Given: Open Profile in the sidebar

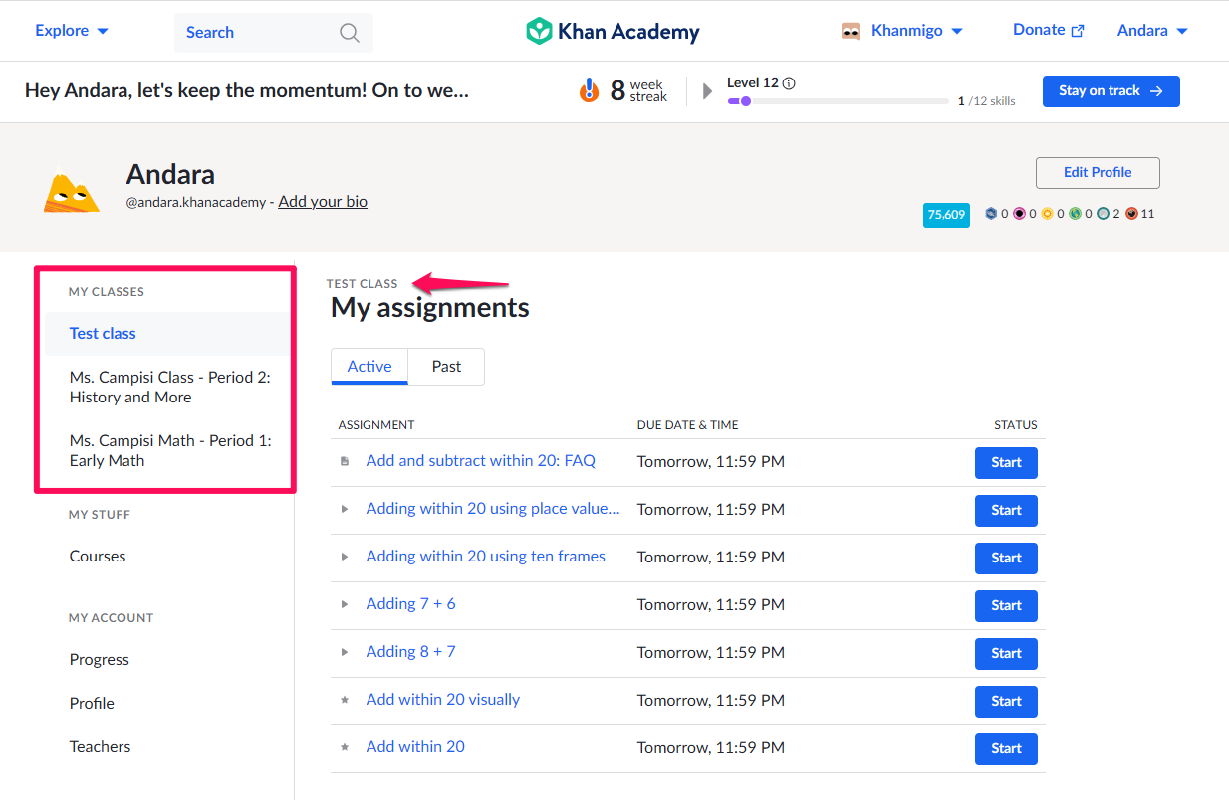Looking at the screenshot, I should pyautogui.click(x=92, y=704).
